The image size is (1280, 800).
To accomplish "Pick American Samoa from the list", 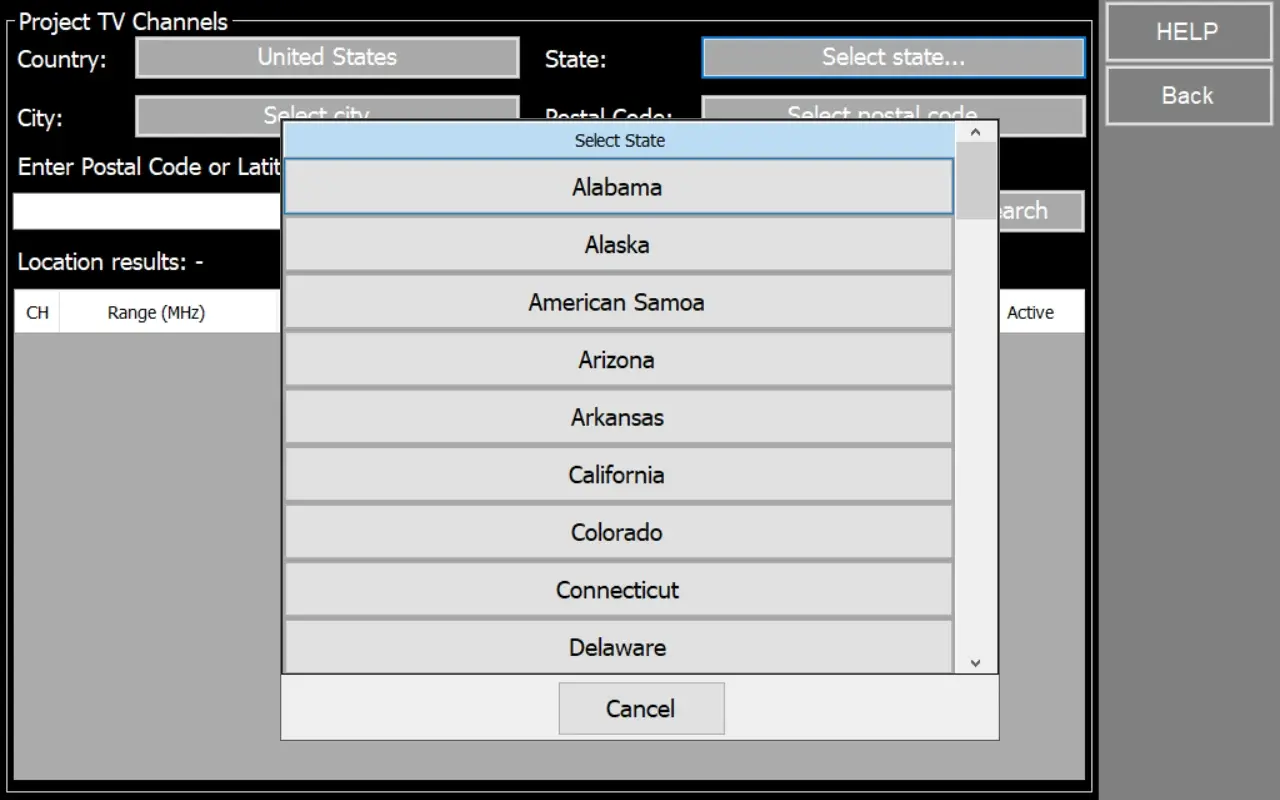I will (x=618, y=302).
